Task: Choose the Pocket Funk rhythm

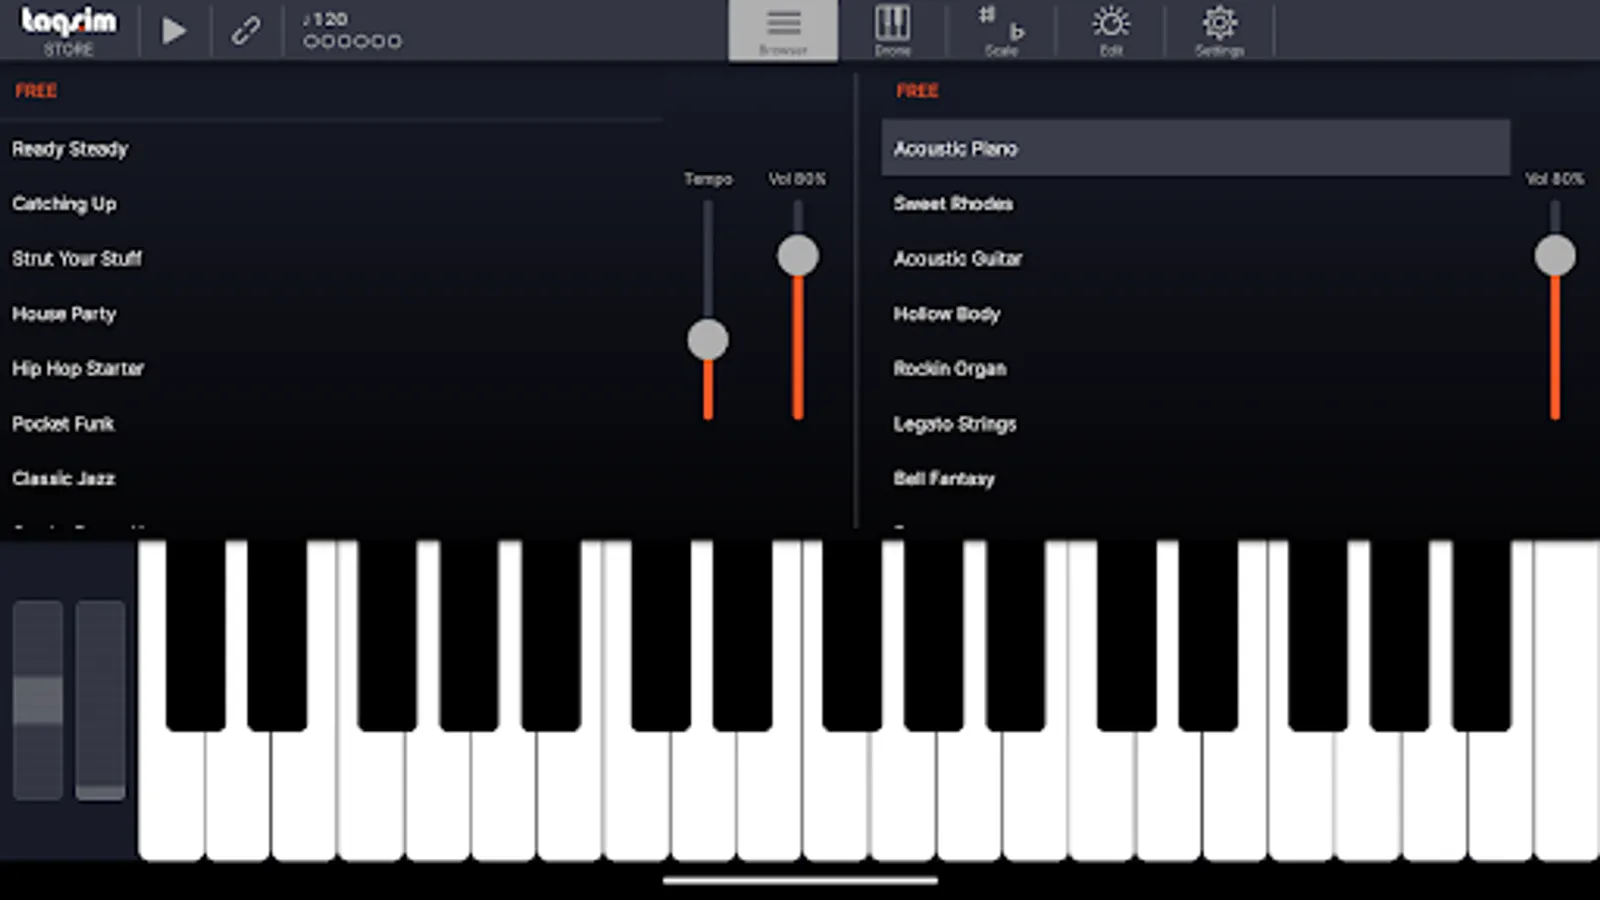Action: tap(63, 424)
